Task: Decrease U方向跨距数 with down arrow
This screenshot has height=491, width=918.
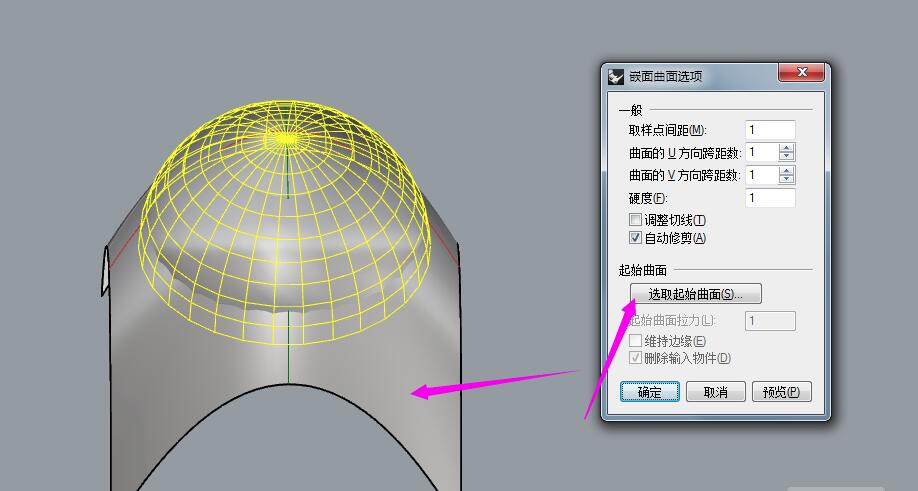Action: click(x=786, y=156)
